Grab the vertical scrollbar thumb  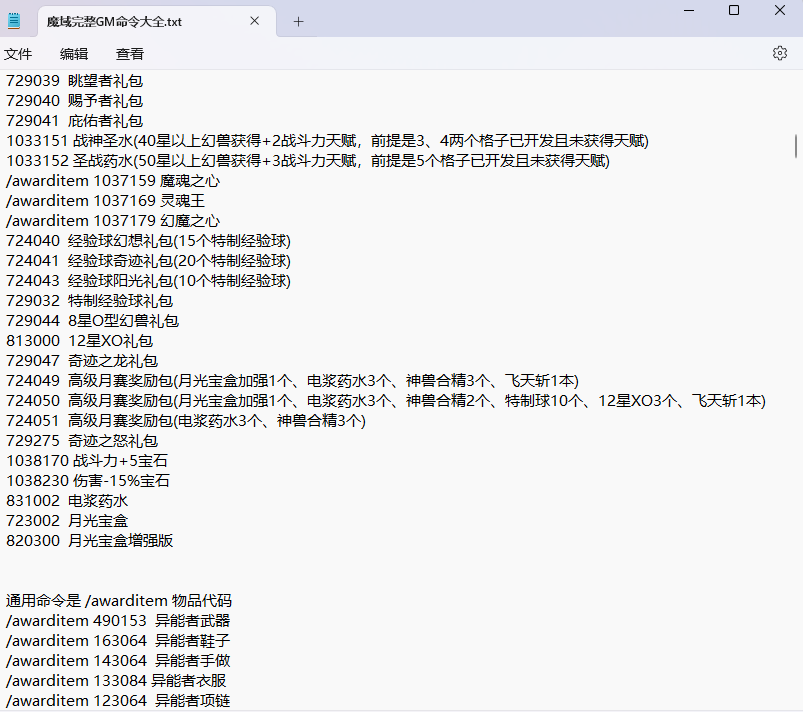[796, 146]
